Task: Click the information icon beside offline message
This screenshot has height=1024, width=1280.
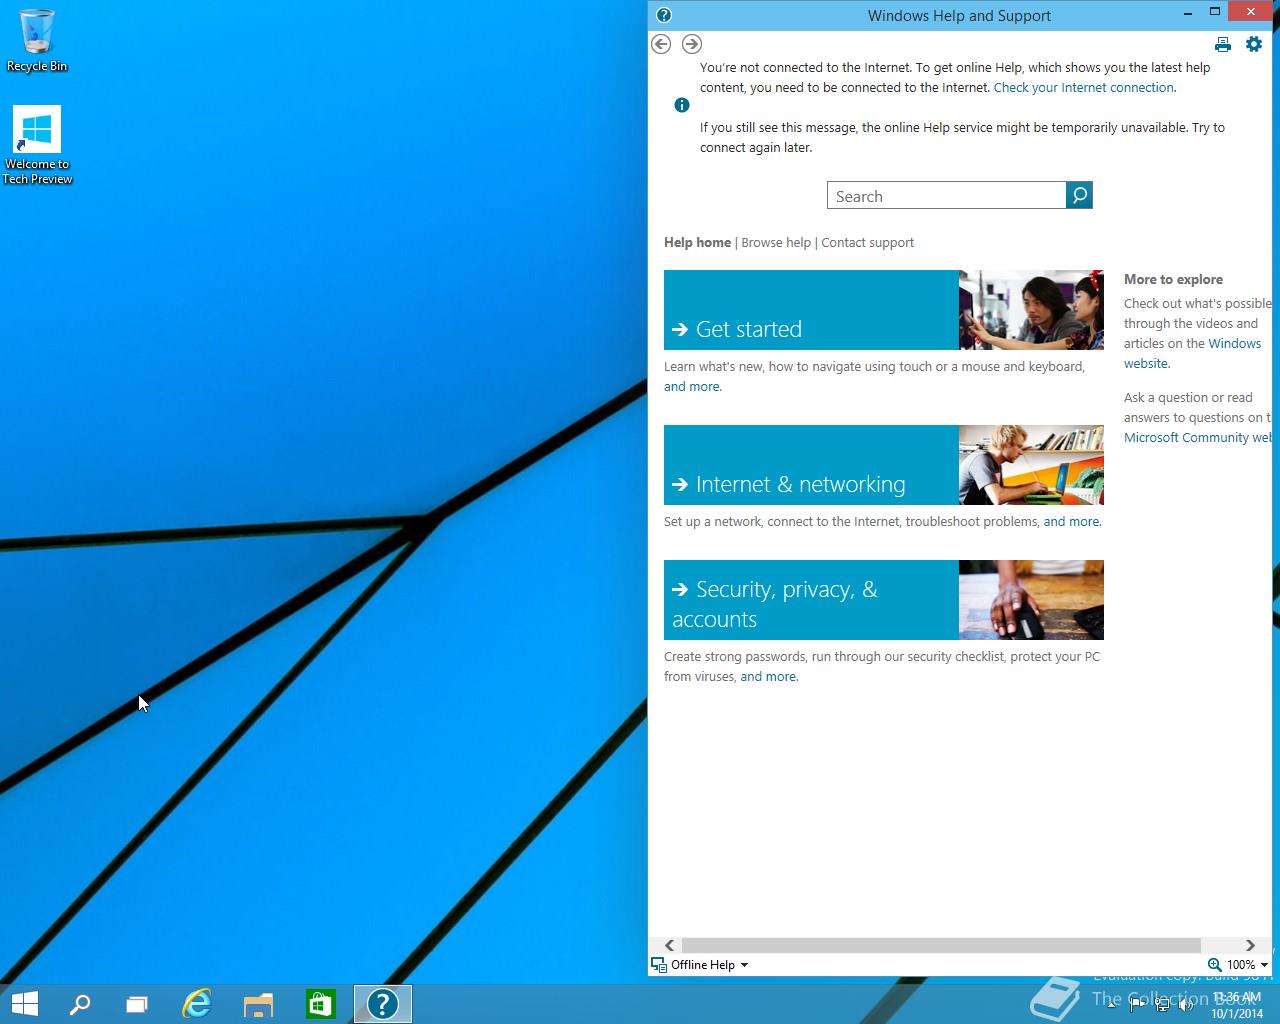Action: 682,105
